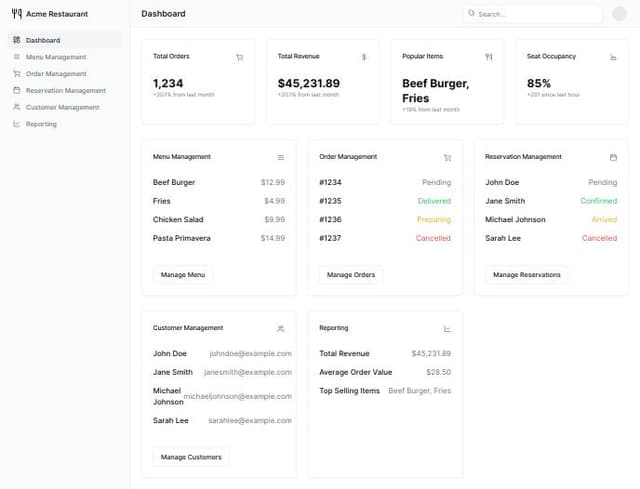640x489 pixels.
Task: Click the Order Management cart icon in sidebar
Action: point(17,73)
